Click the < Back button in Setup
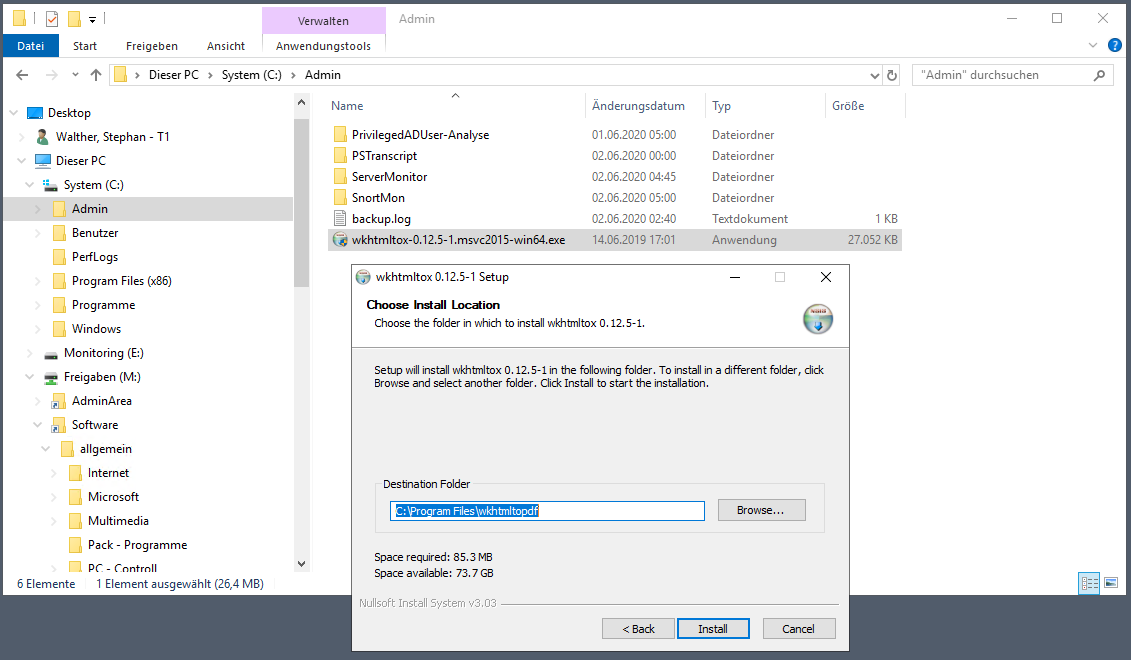Viewport: 1131px width, 660px height. click(x=638, y=629)
